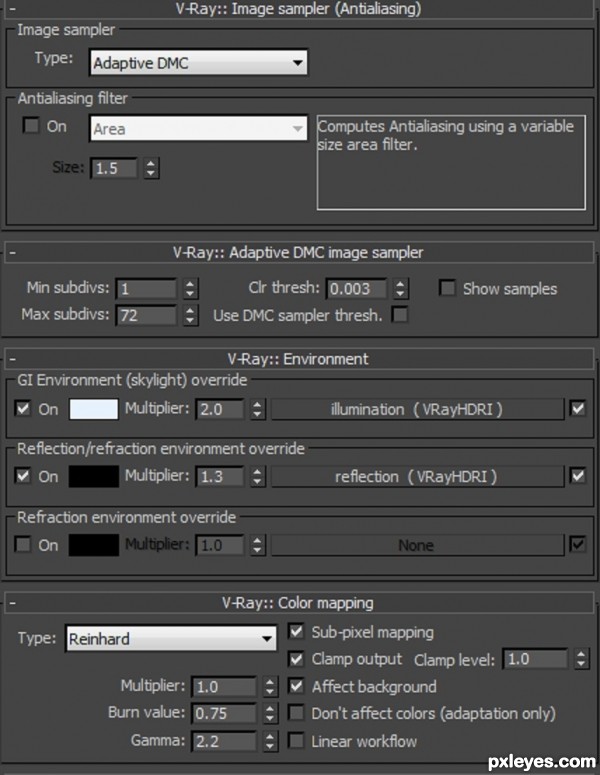Uncheck the illumination VRayHDRI map checkbox

coord(578,409)
